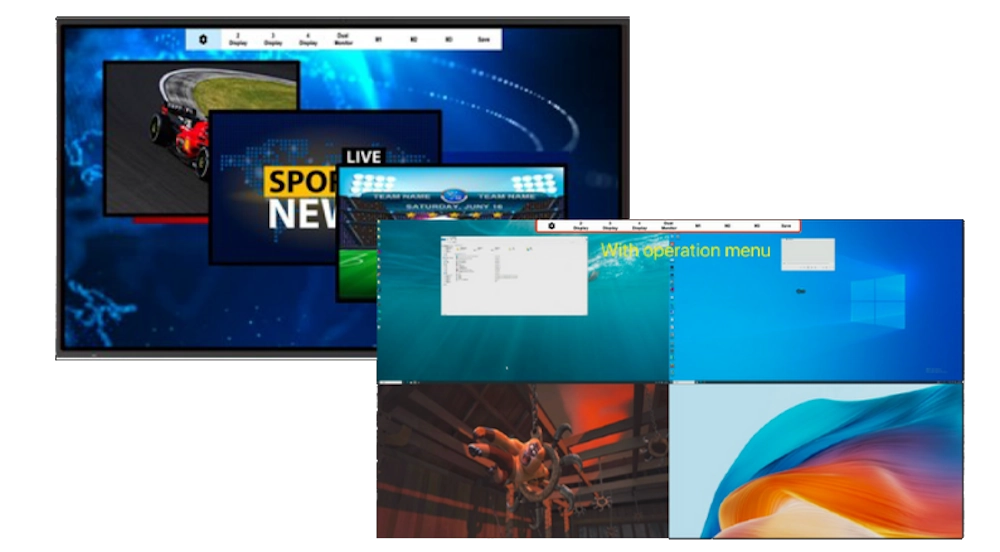Click the Windows logo on blue desktop
Image resolution: width=1000 pixels, height=552 pixels.
[x=878, y=301]
